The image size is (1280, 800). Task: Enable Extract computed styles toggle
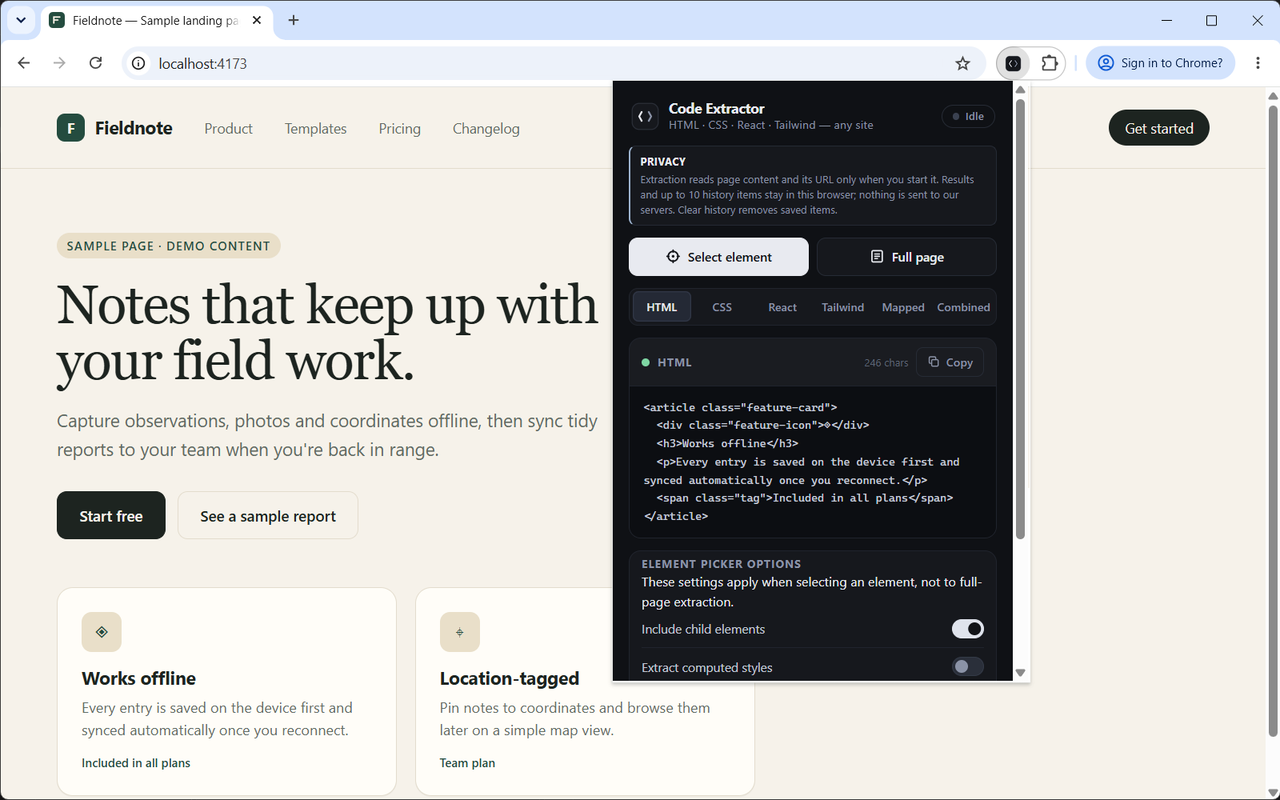[967, 667]
